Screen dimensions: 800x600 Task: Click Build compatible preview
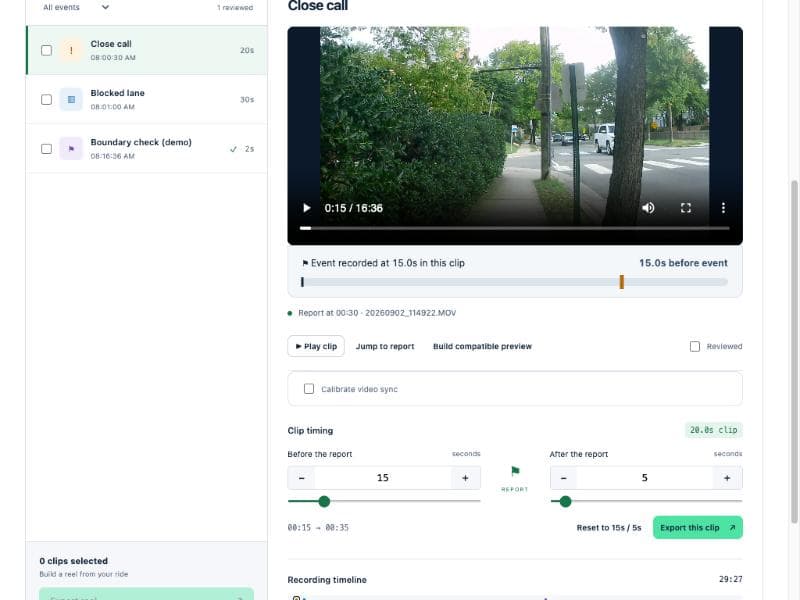482,346
